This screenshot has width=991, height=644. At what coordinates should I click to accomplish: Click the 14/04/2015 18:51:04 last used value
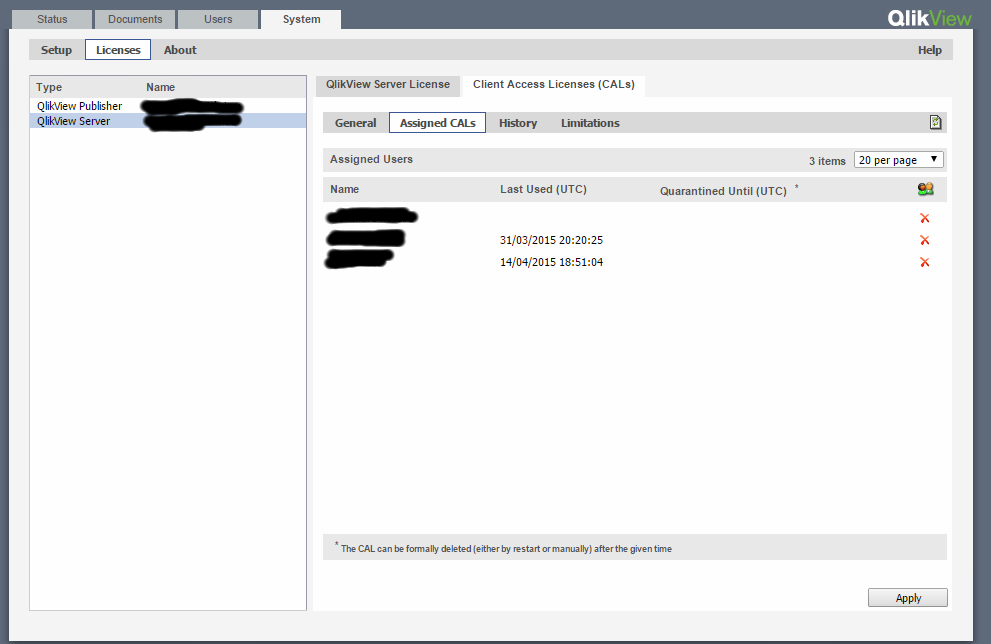coord(551,262)
